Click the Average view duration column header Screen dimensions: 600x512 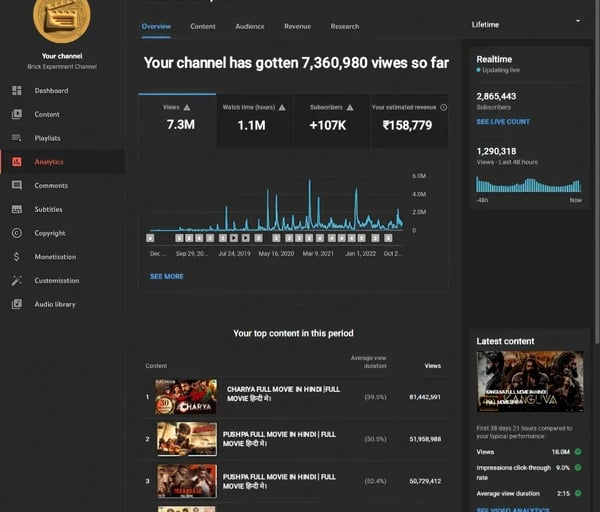(368, 362)
